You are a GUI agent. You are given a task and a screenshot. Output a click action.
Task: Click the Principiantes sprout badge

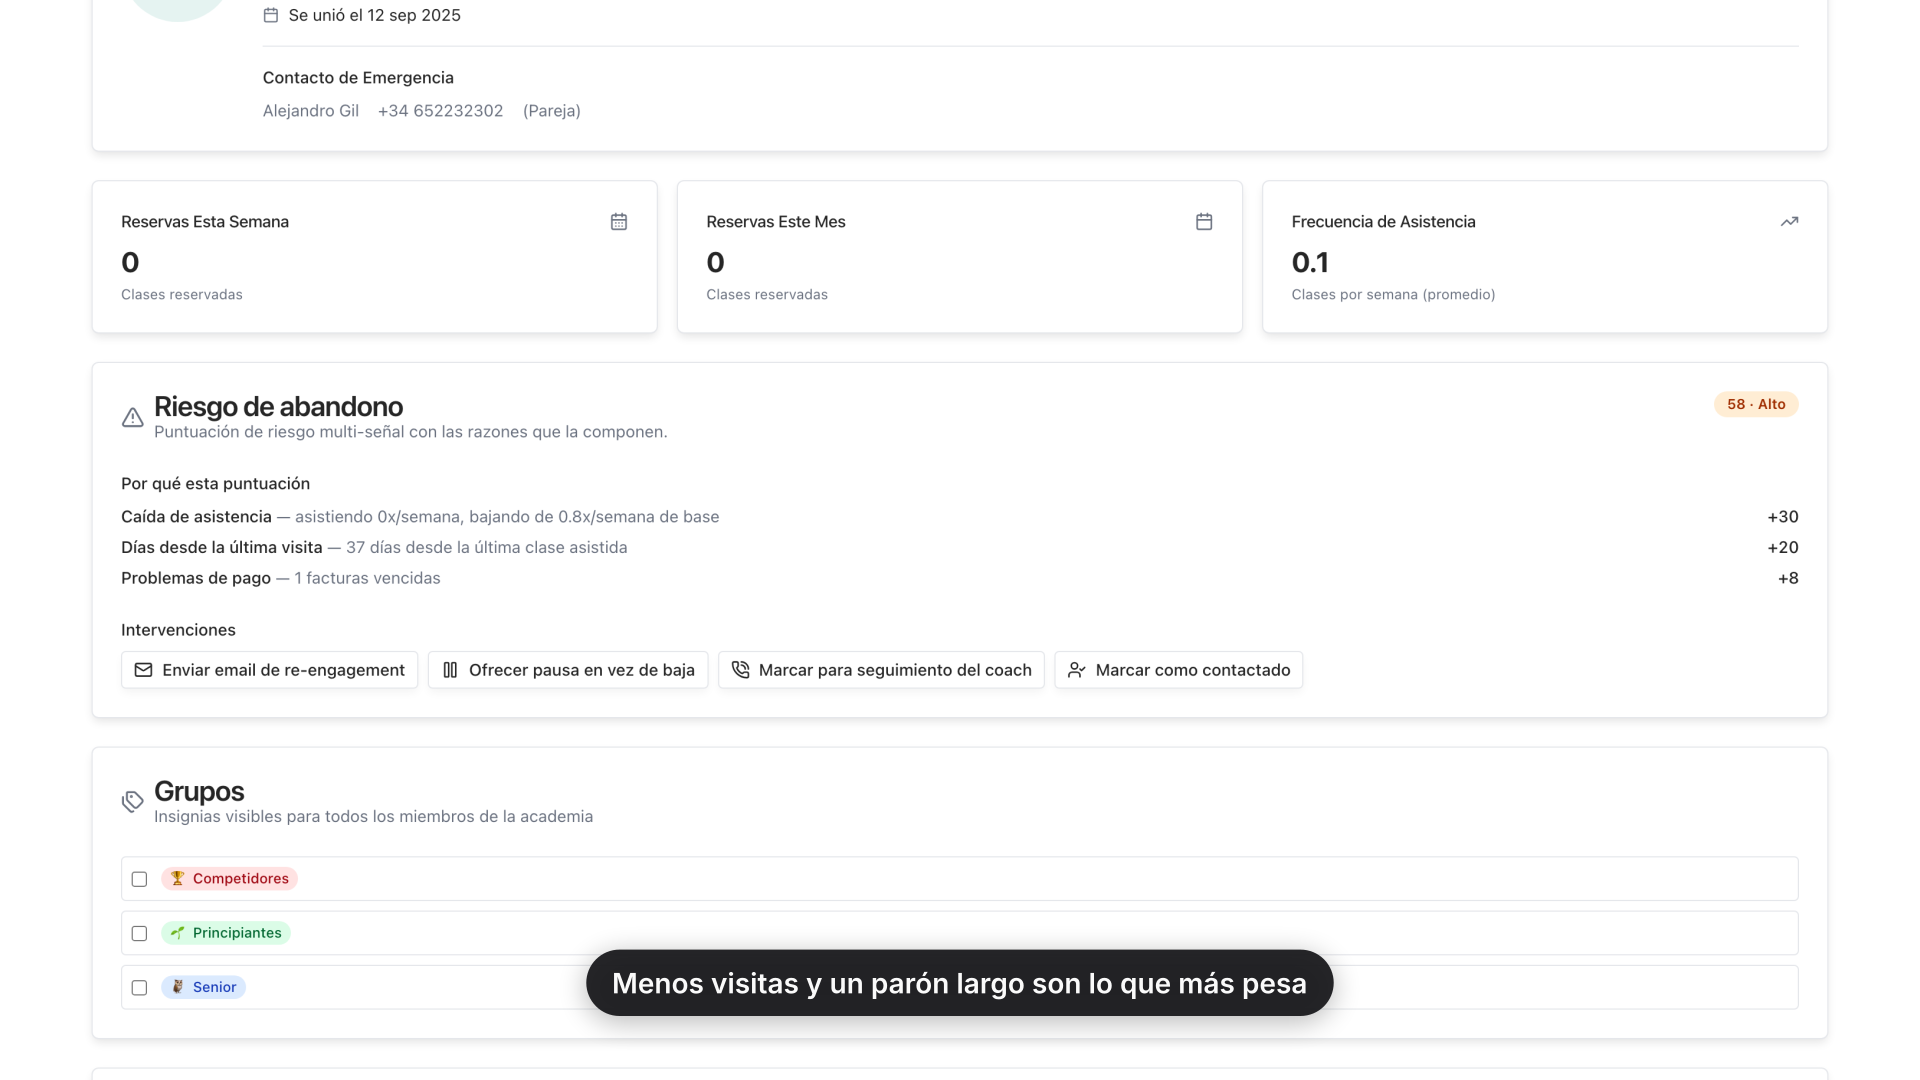(226, 933)
